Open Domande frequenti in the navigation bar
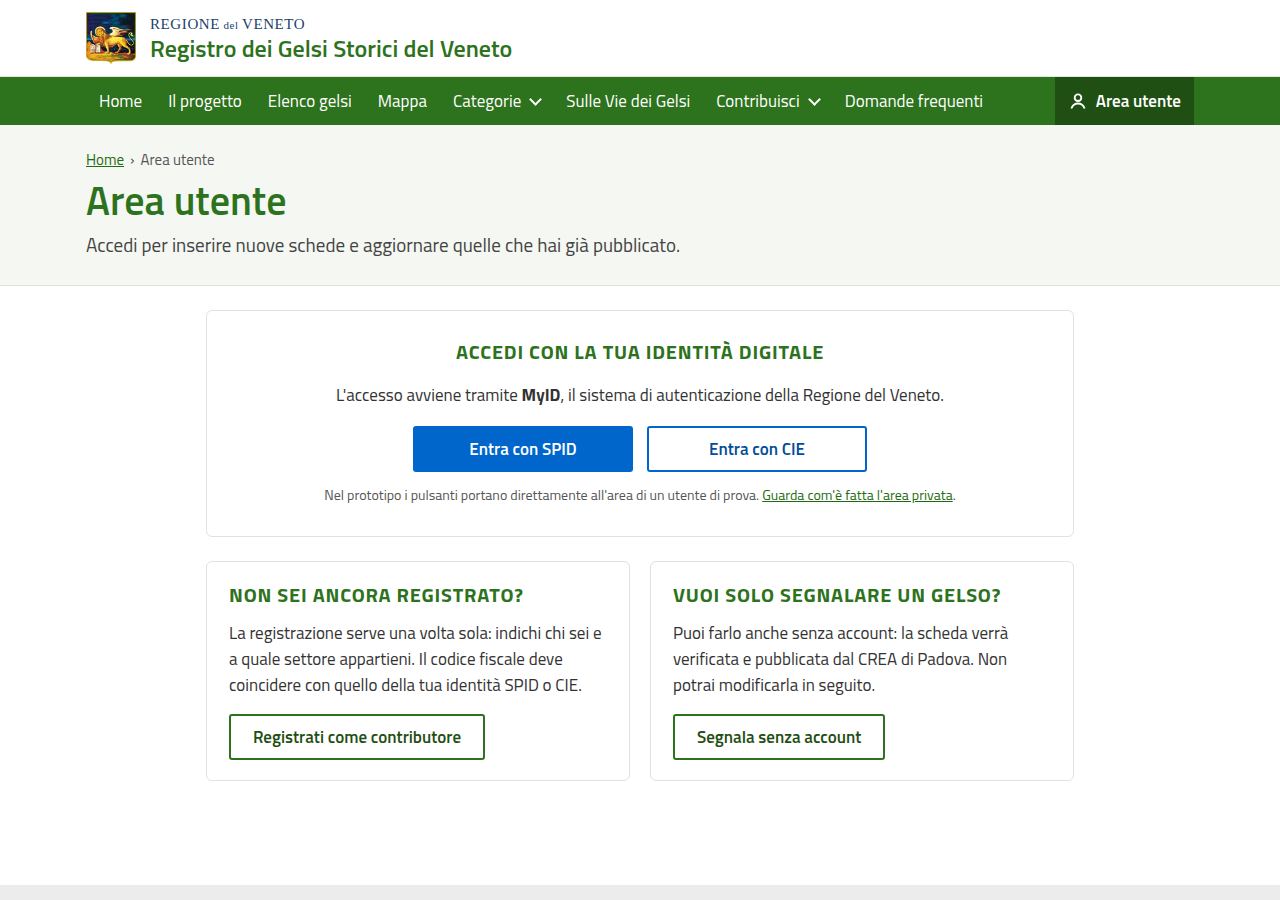1280x900 pixels. [914, 101]
